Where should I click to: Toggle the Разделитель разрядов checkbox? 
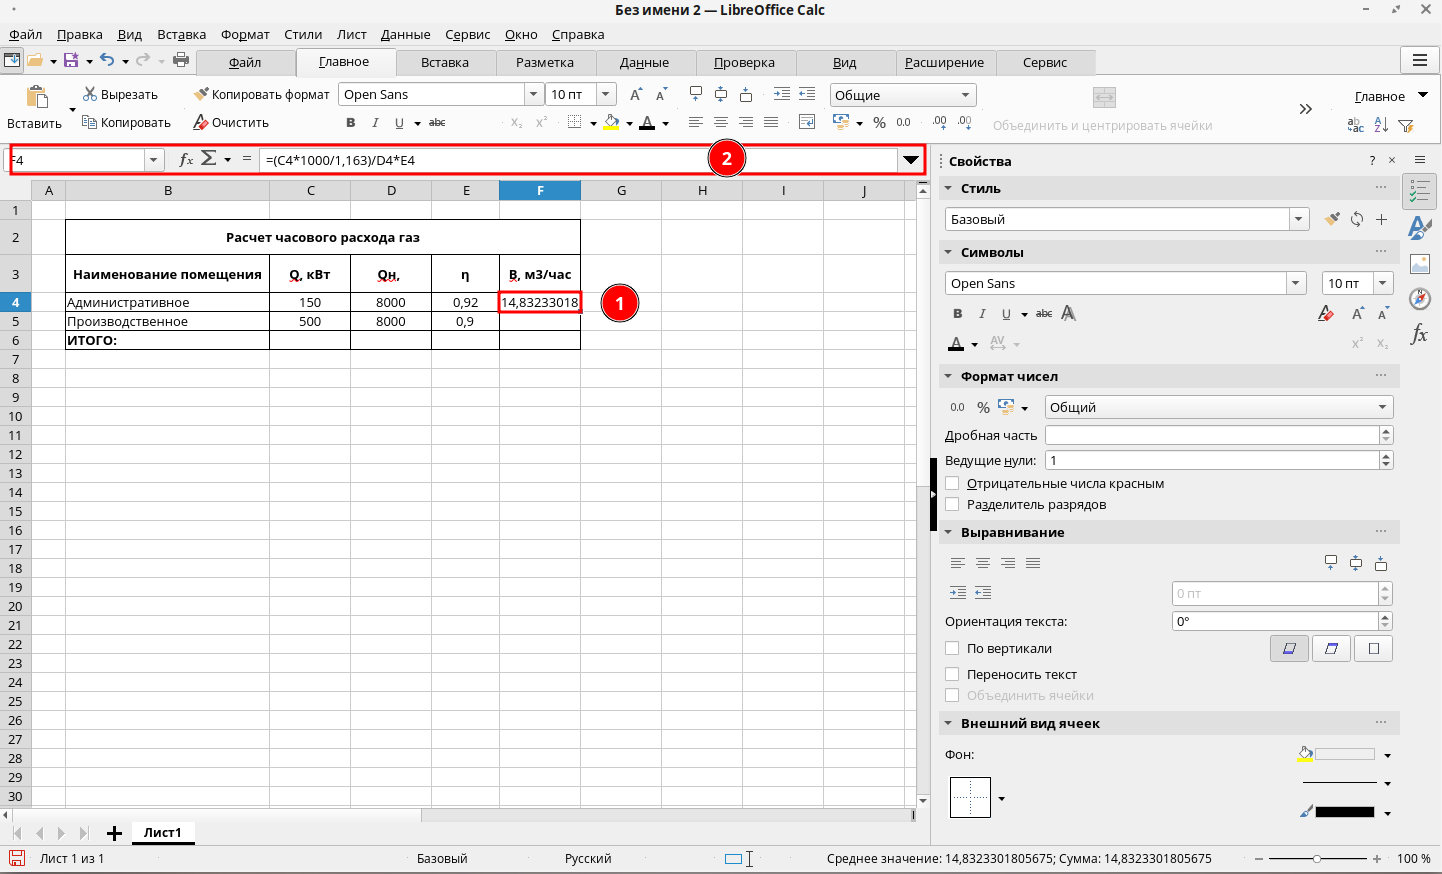tap(952, 505)
